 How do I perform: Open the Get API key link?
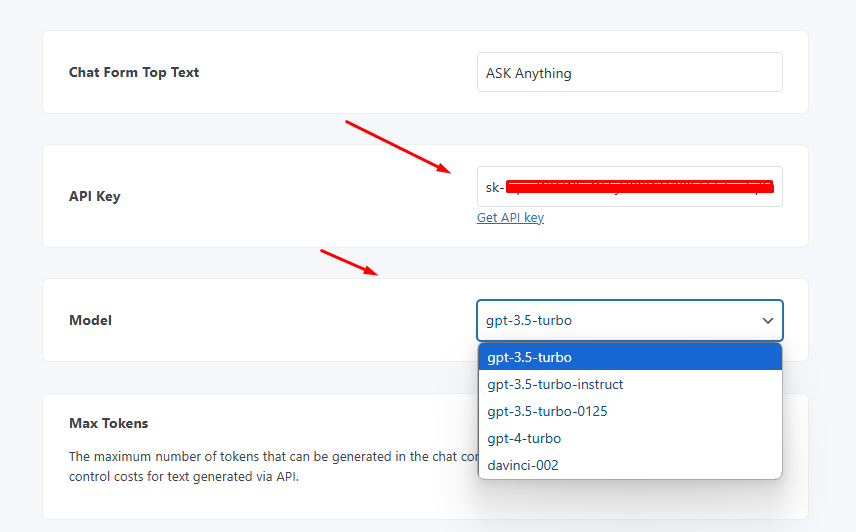coord(510,218)
